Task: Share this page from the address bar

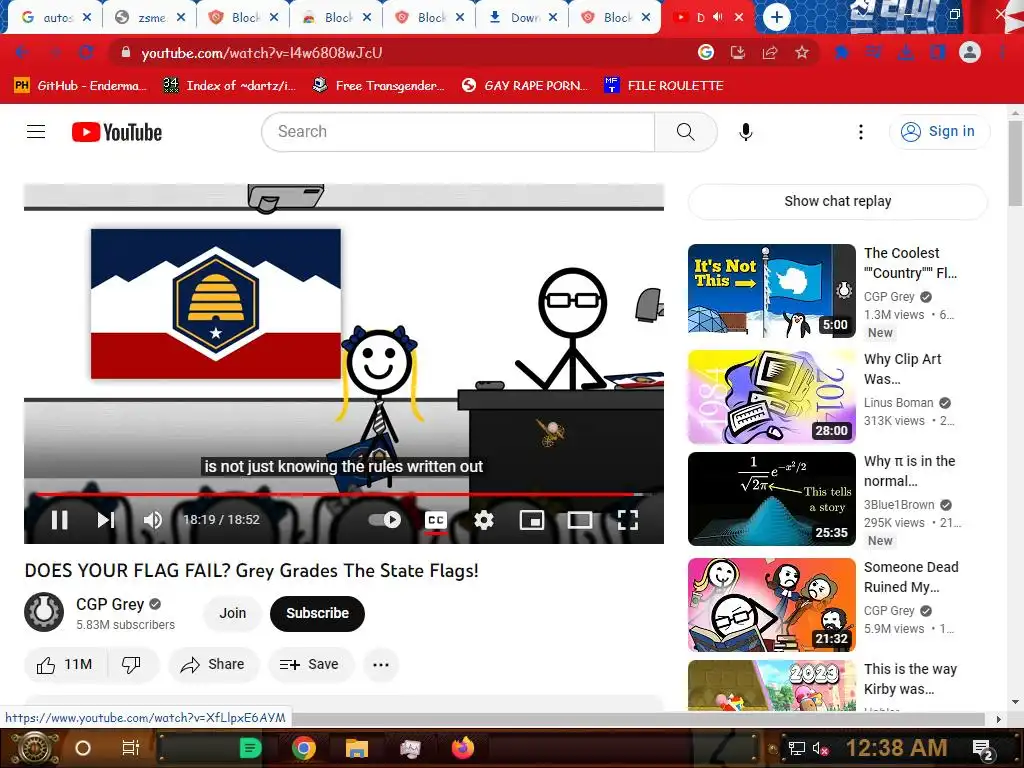Action: pos(770,53)
